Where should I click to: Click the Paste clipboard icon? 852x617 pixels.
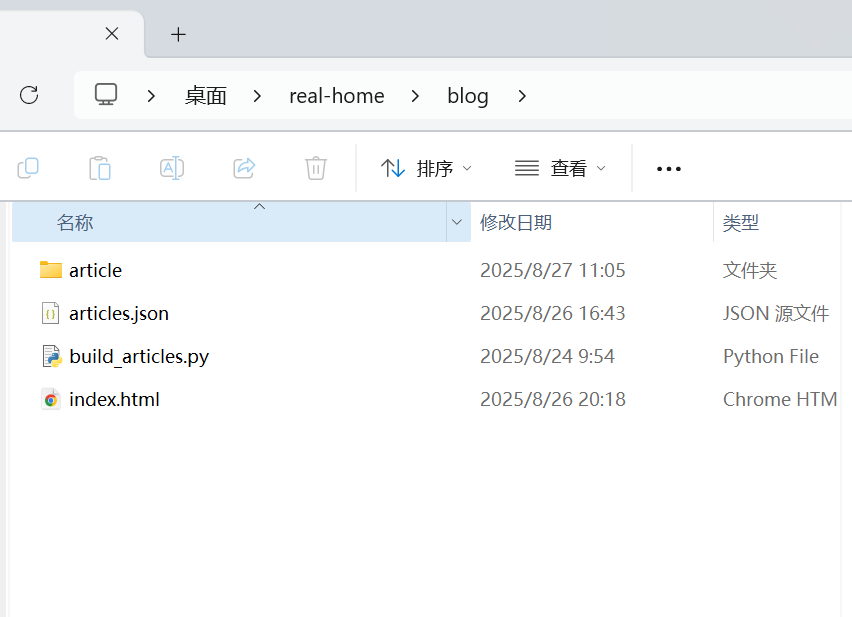click(x=100, y=168)
